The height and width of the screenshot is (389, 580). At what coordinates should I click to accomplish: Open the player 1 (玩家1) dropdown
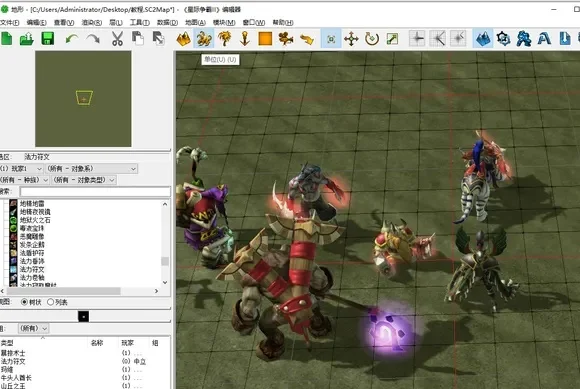tap(21, 169)
